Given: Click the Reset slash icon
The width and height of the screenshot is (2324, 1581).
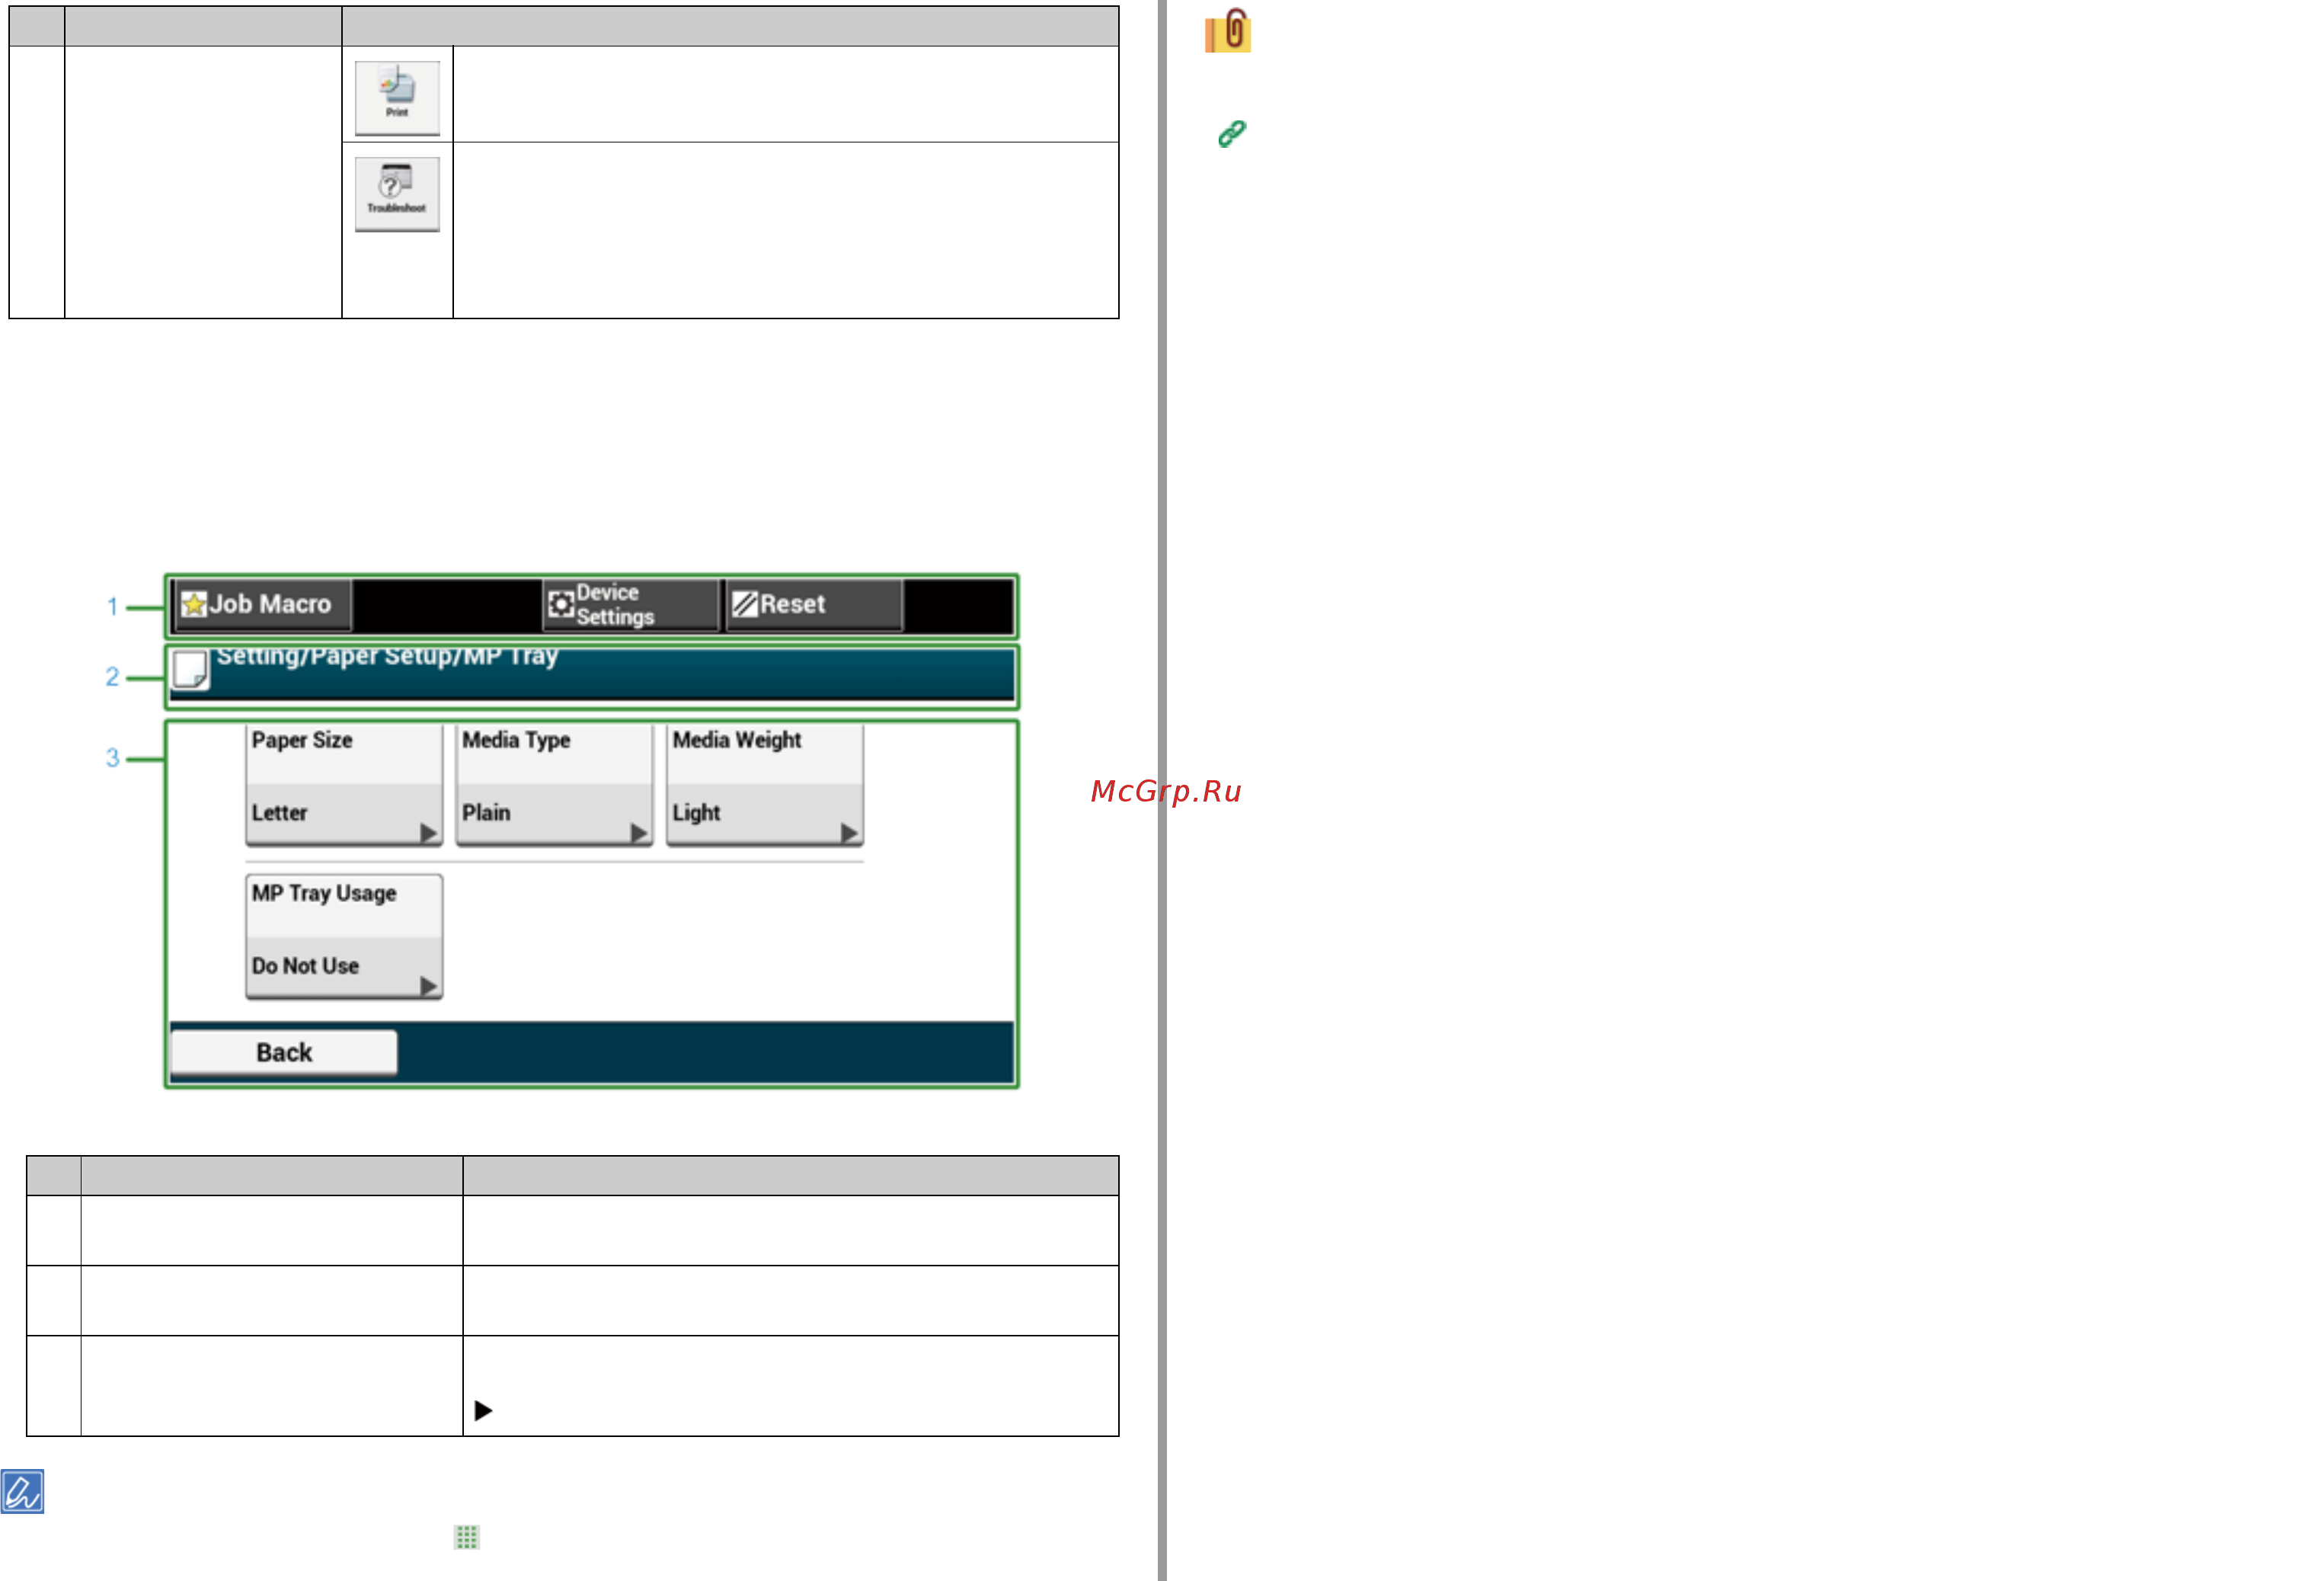Looking at the screenshot, I should pos(744,604).
